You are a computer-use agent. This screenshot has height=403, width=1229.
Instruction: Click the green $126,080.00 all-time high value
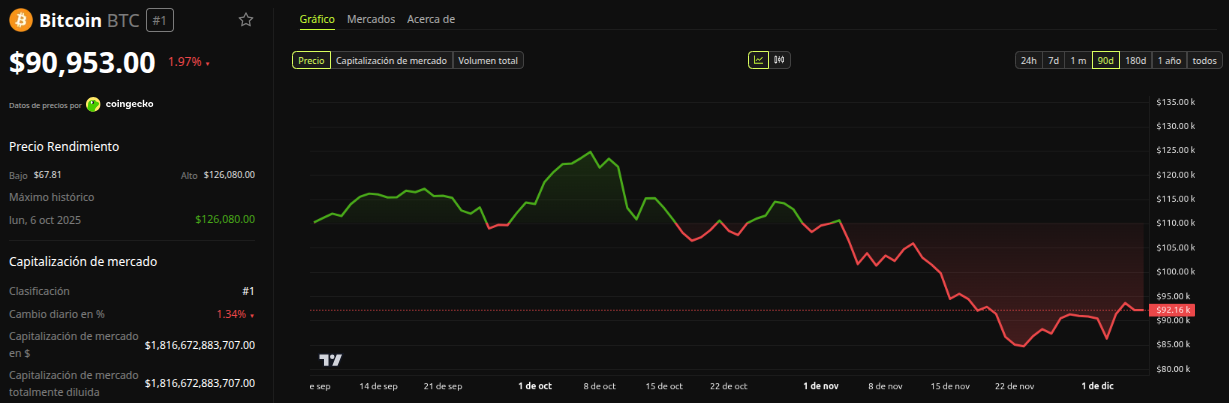click(x=223, y=219)
